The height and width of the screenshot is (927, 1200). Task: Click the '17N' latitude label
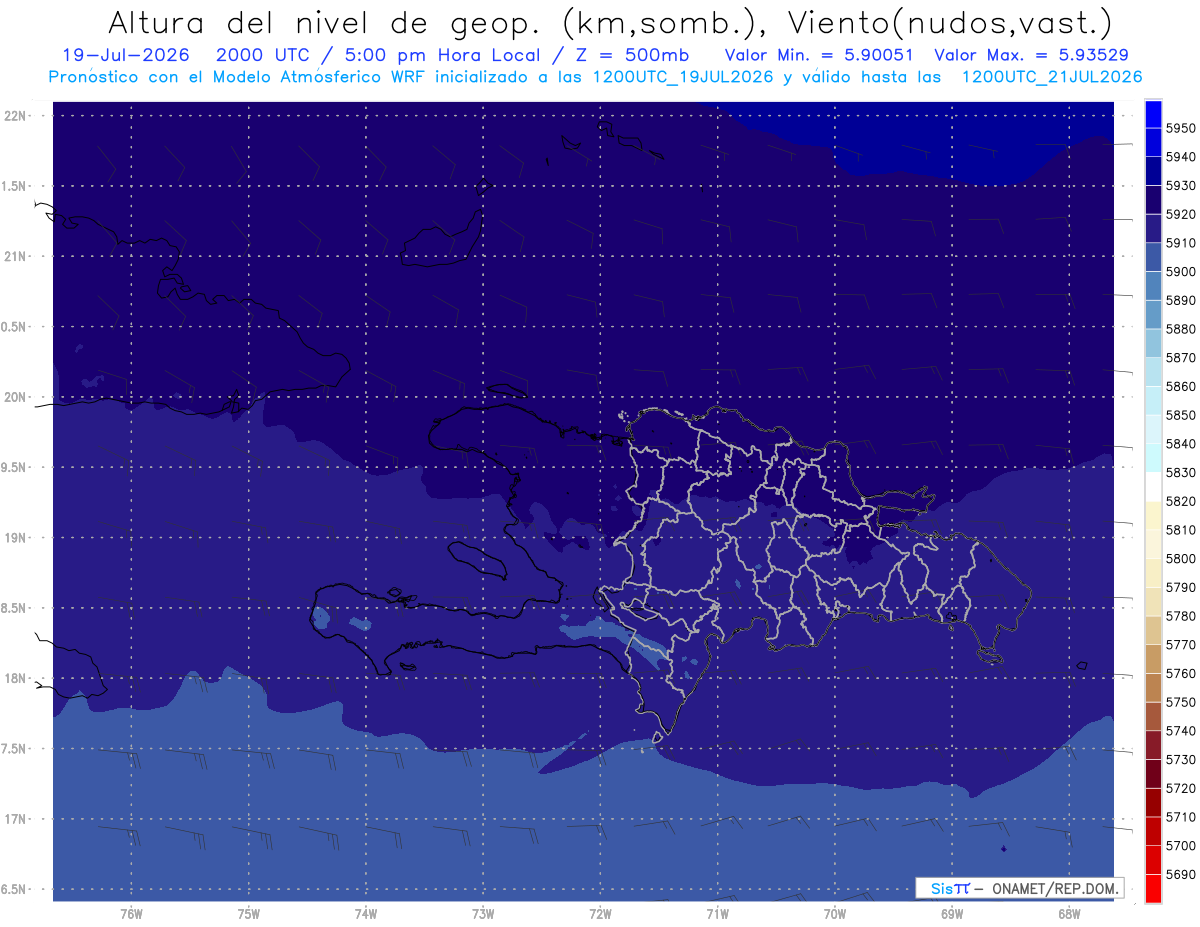pyautogui.click(x=13, y=819)
